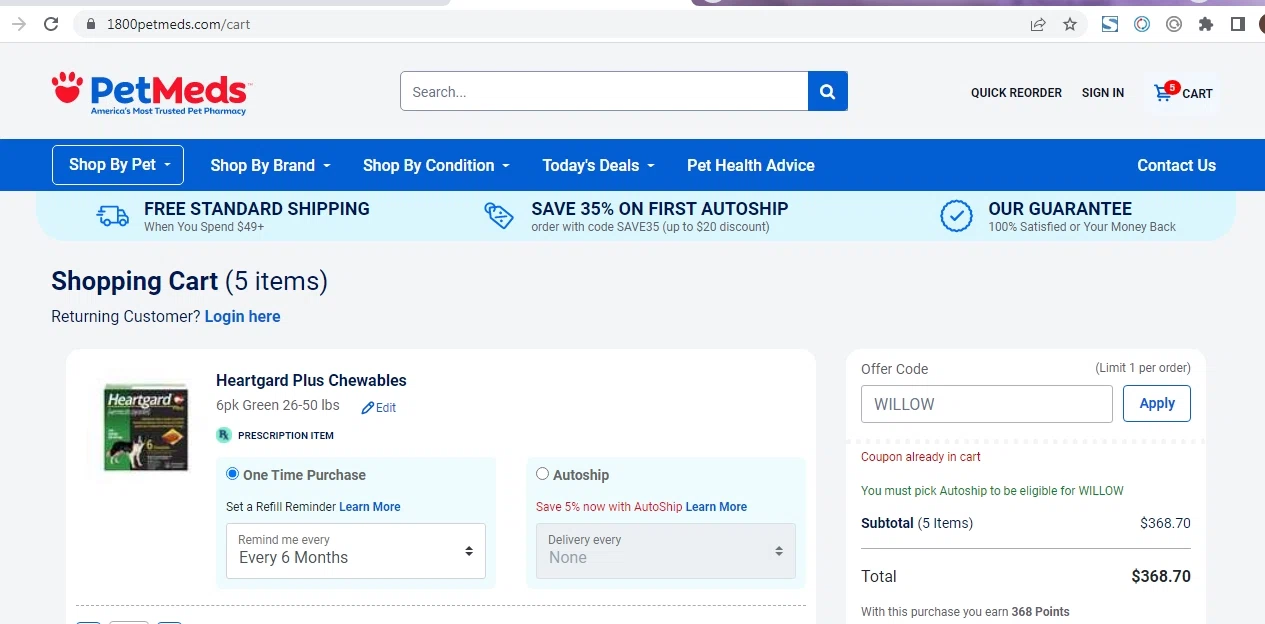Open Learn More about refill reminder

[x=370, y=507]
